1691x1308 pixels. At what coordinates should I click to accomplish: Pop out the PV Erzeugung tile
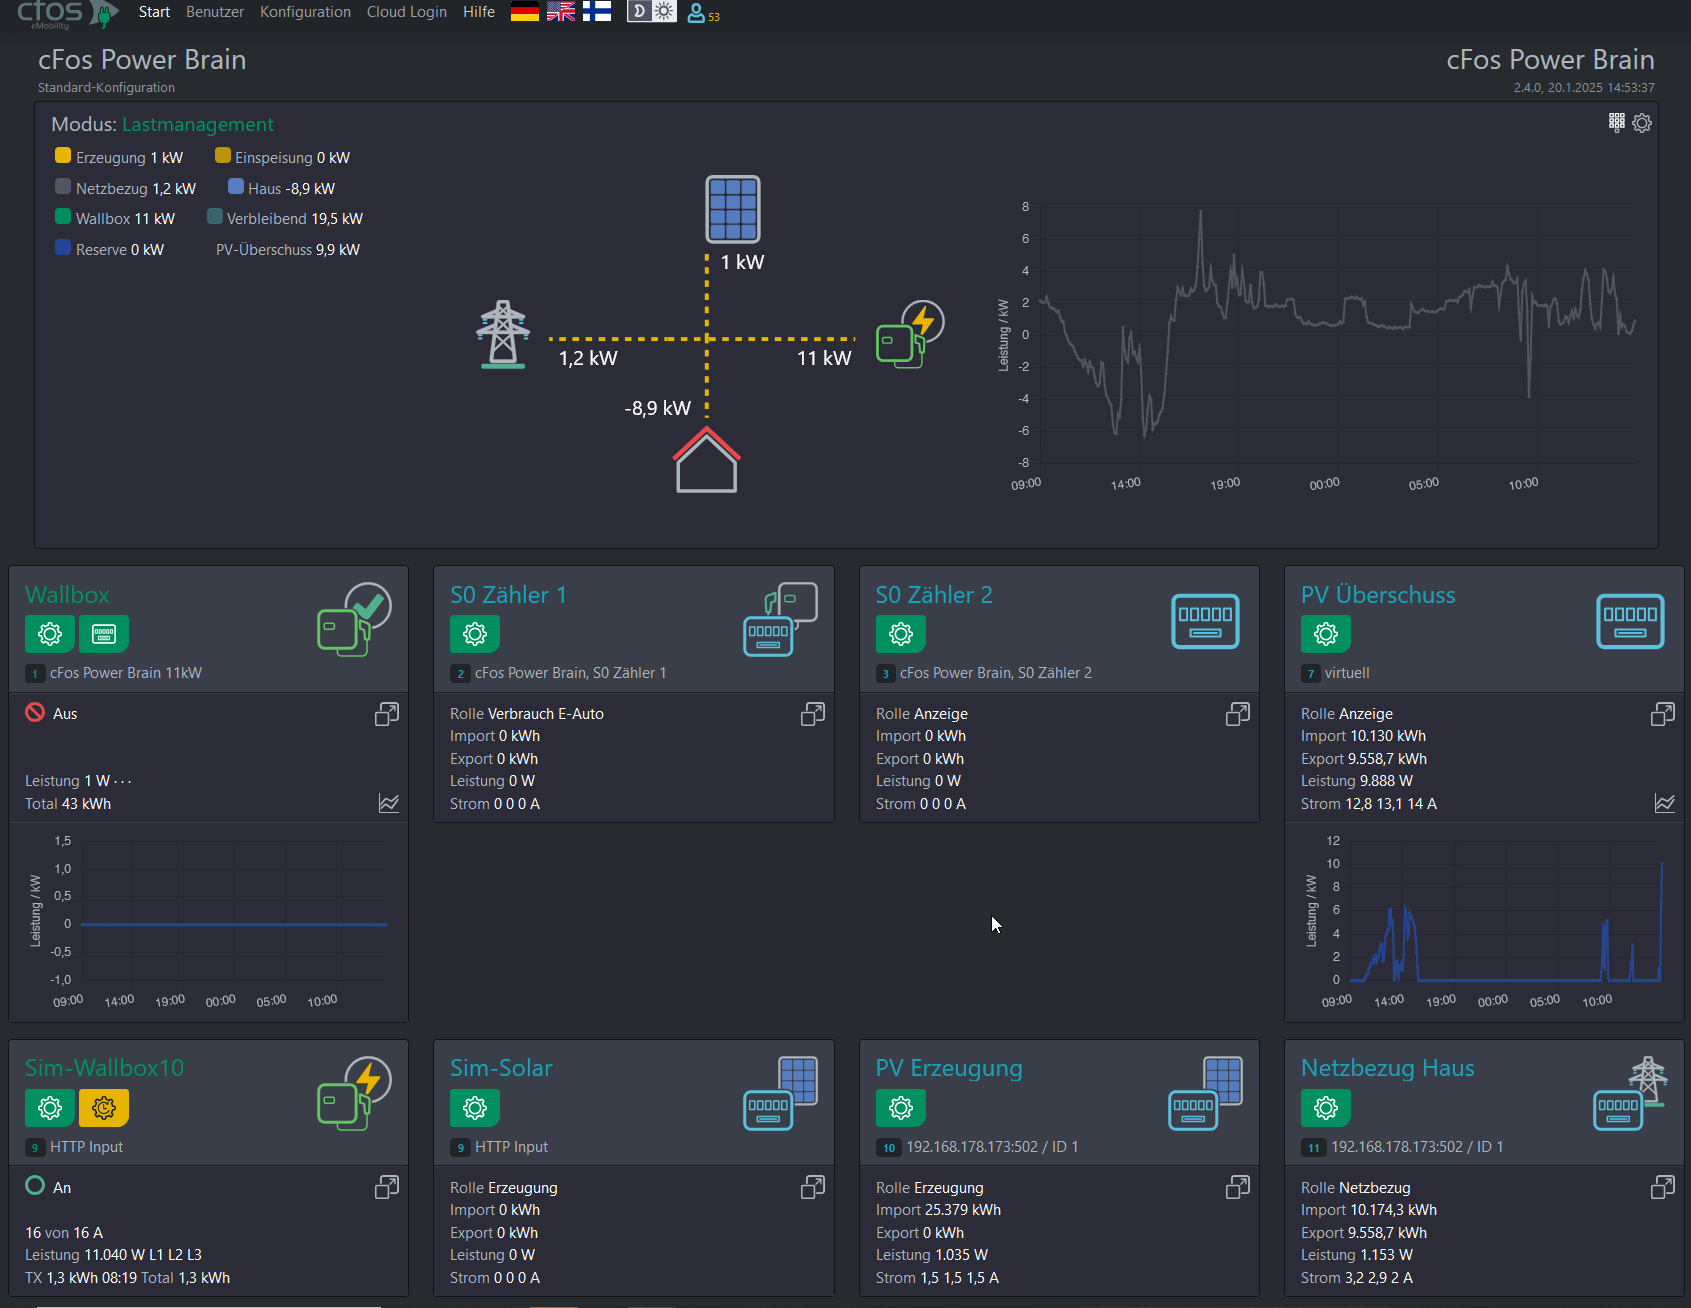(x=1238, y=1187)
